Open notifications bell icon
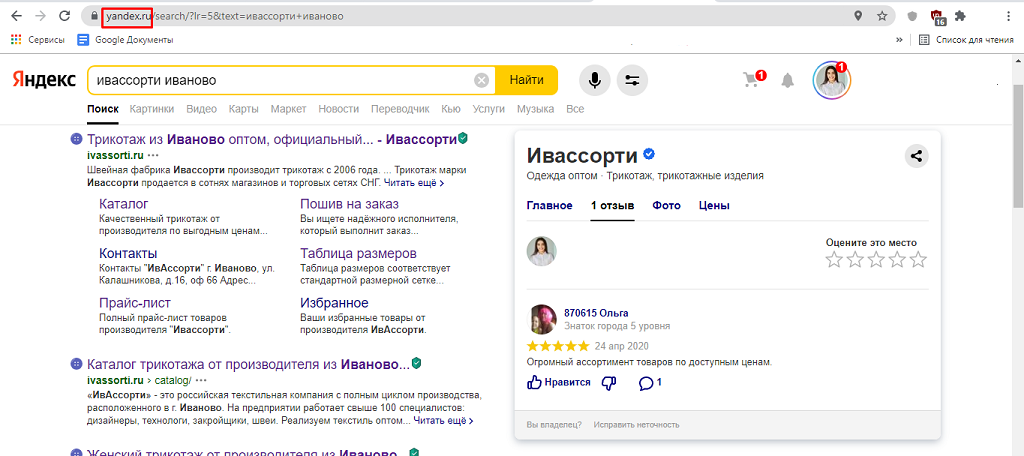Image resolution: width=1024 pixels, height=456 pixels. (x=788, y=80)
